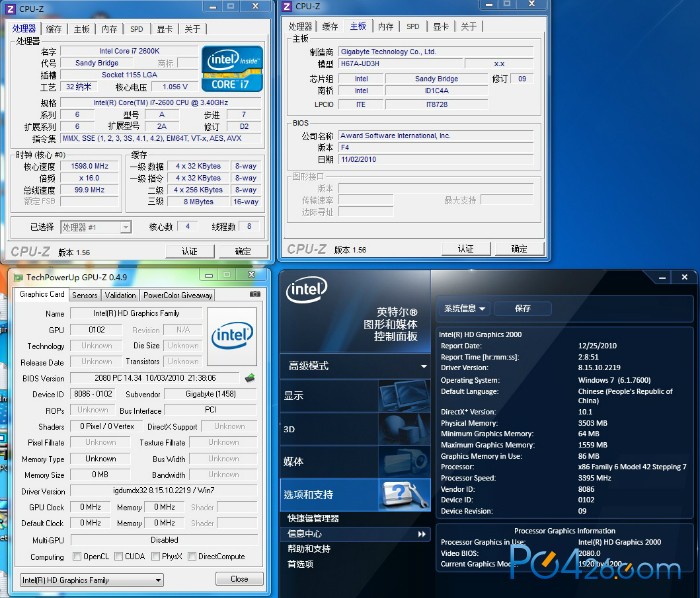Open 快捷键管理器 hotkey manager
This screenshot has width=700, height=598.
click(312, 519)
